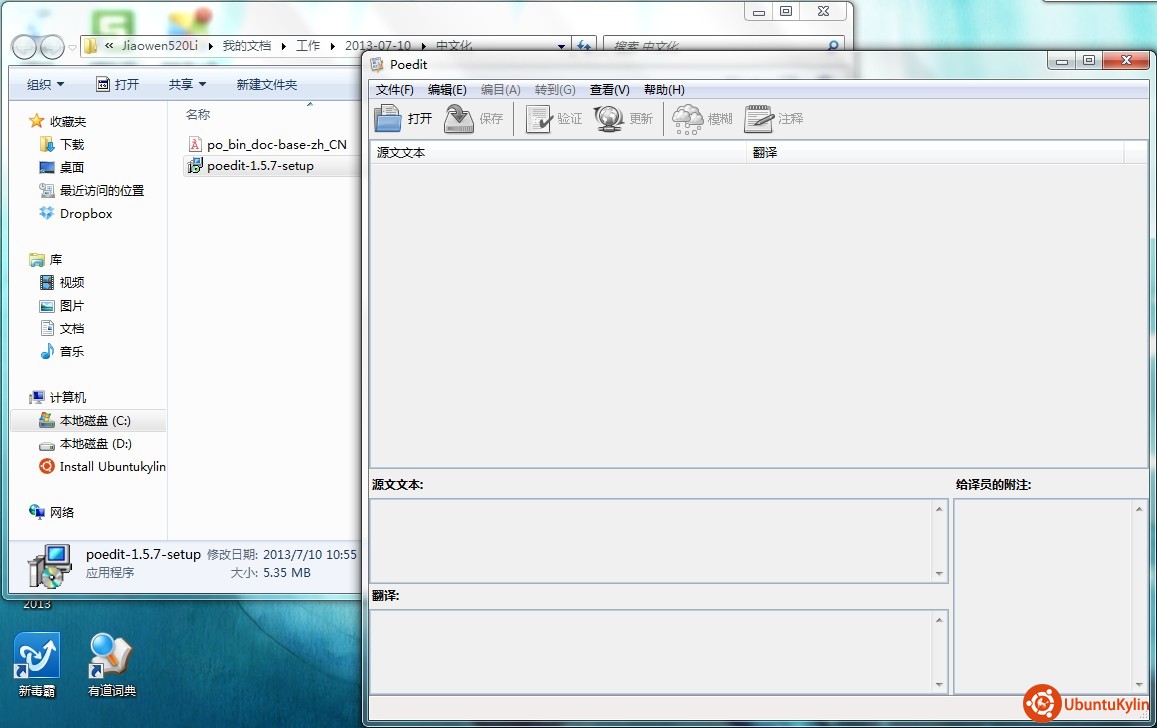Click the Save (保存) toolbar icon
The height and width of the screenshot is (728, 1157).
tap(458, 119)
